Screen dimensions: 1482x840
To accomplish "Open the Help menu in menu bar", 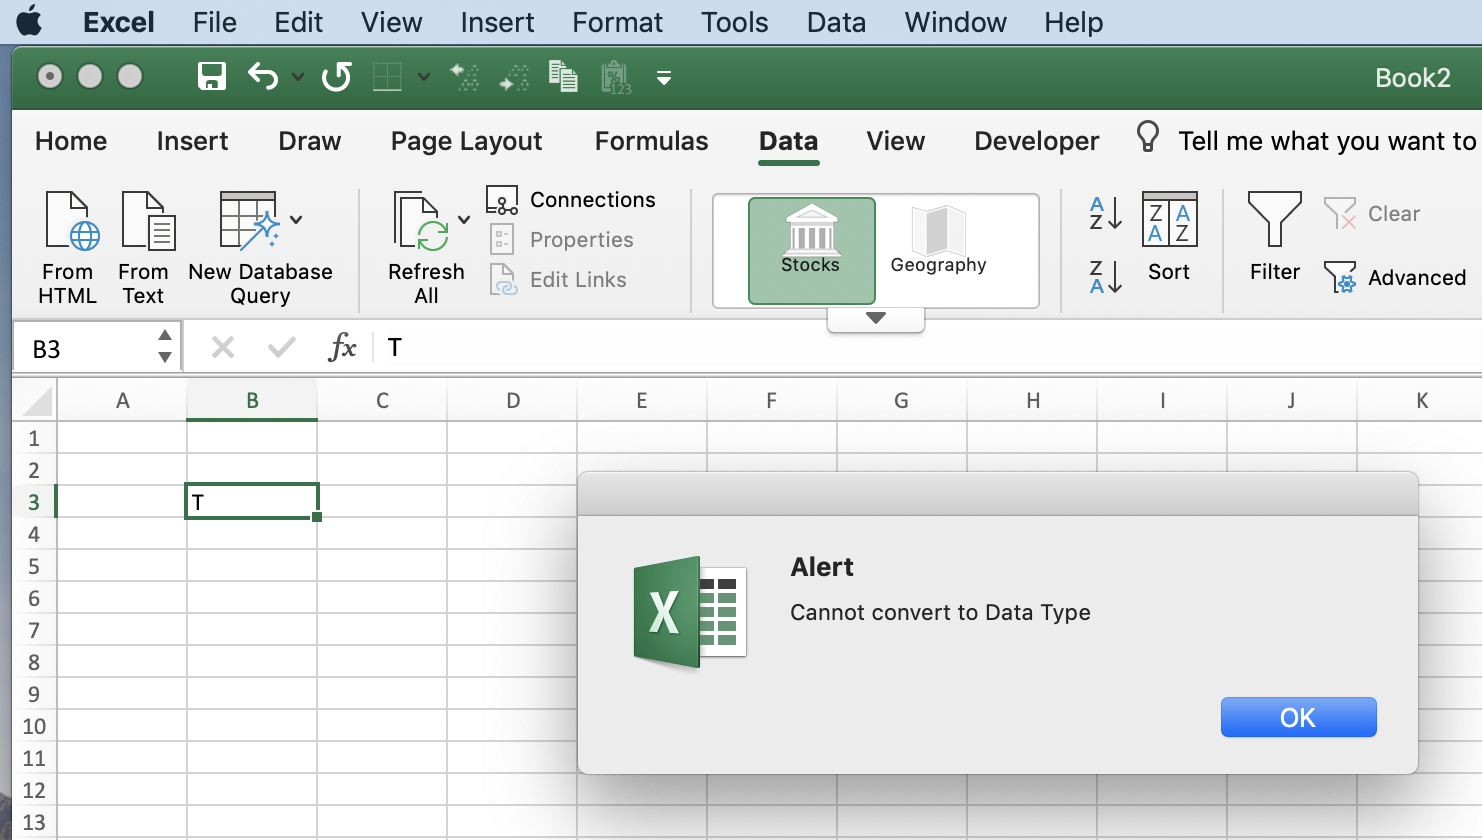I will [x=1074, y=22].
